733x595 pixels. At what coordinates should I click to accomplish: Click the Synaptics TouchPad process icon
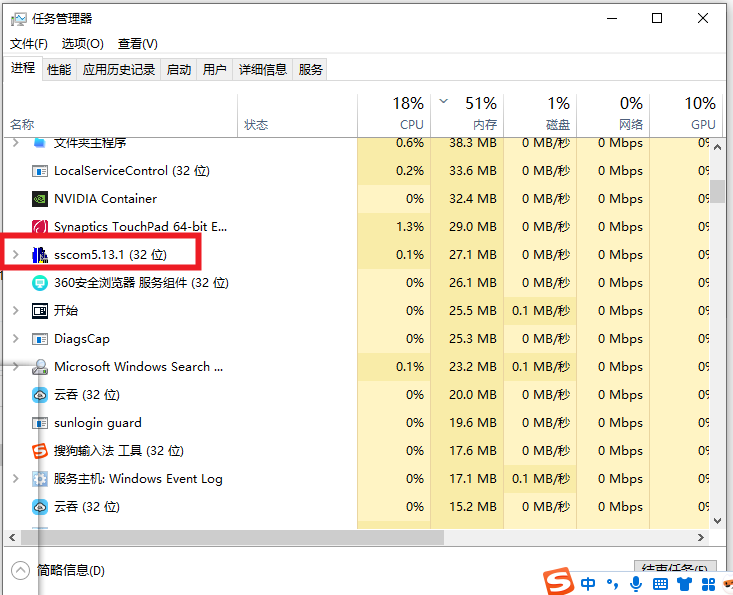coord(40,227)
